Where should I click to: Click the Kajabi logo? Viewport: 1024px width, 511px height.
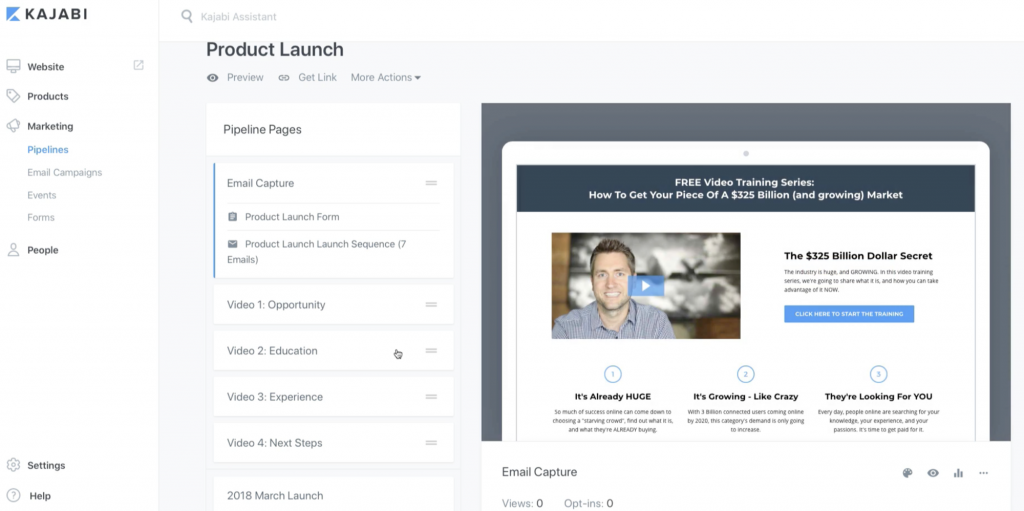coord(46,14)
